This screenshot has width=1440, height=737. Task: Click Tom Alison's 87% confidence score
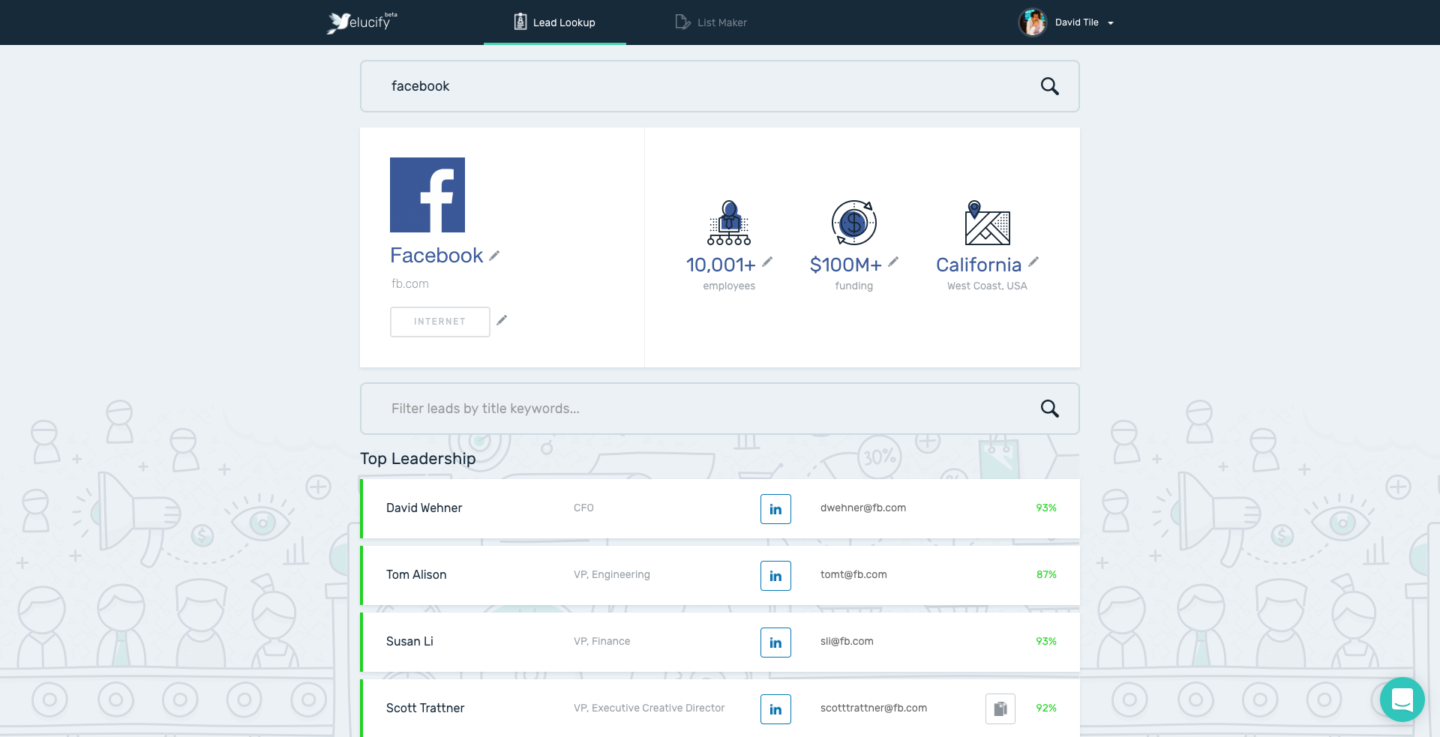(x=1046, y=575)
